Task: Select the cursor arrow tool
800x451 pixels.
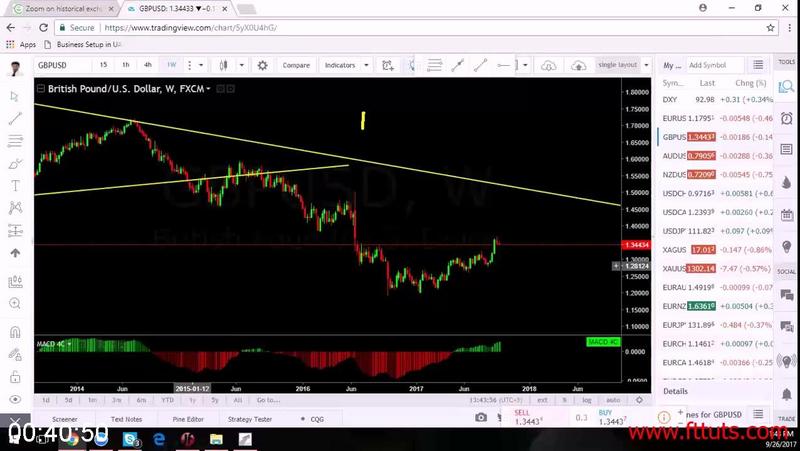Action: click(15, 96)
